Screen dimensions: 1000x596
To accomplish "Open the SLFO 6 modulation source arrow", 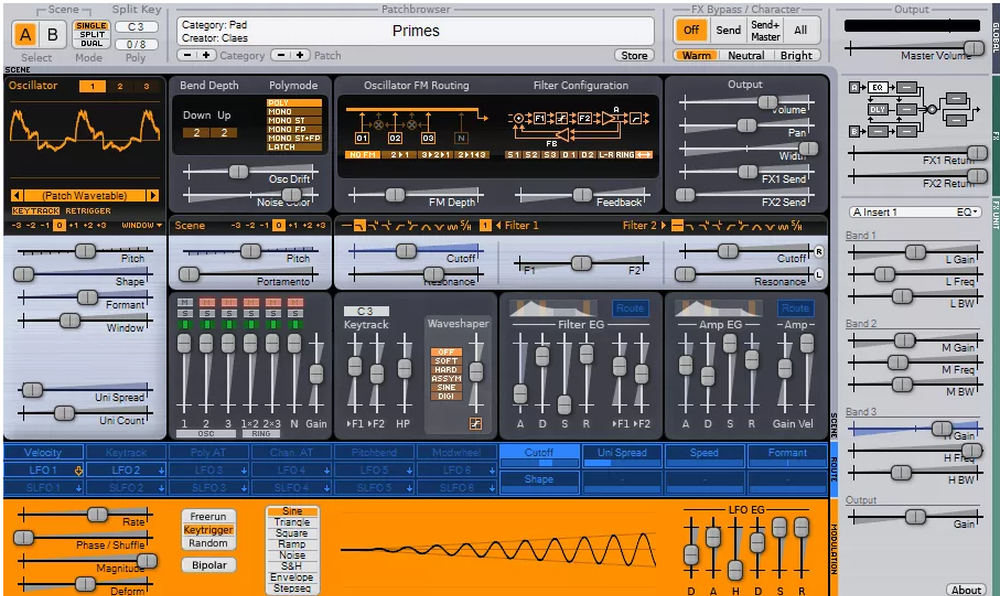I will pos(492,488).
